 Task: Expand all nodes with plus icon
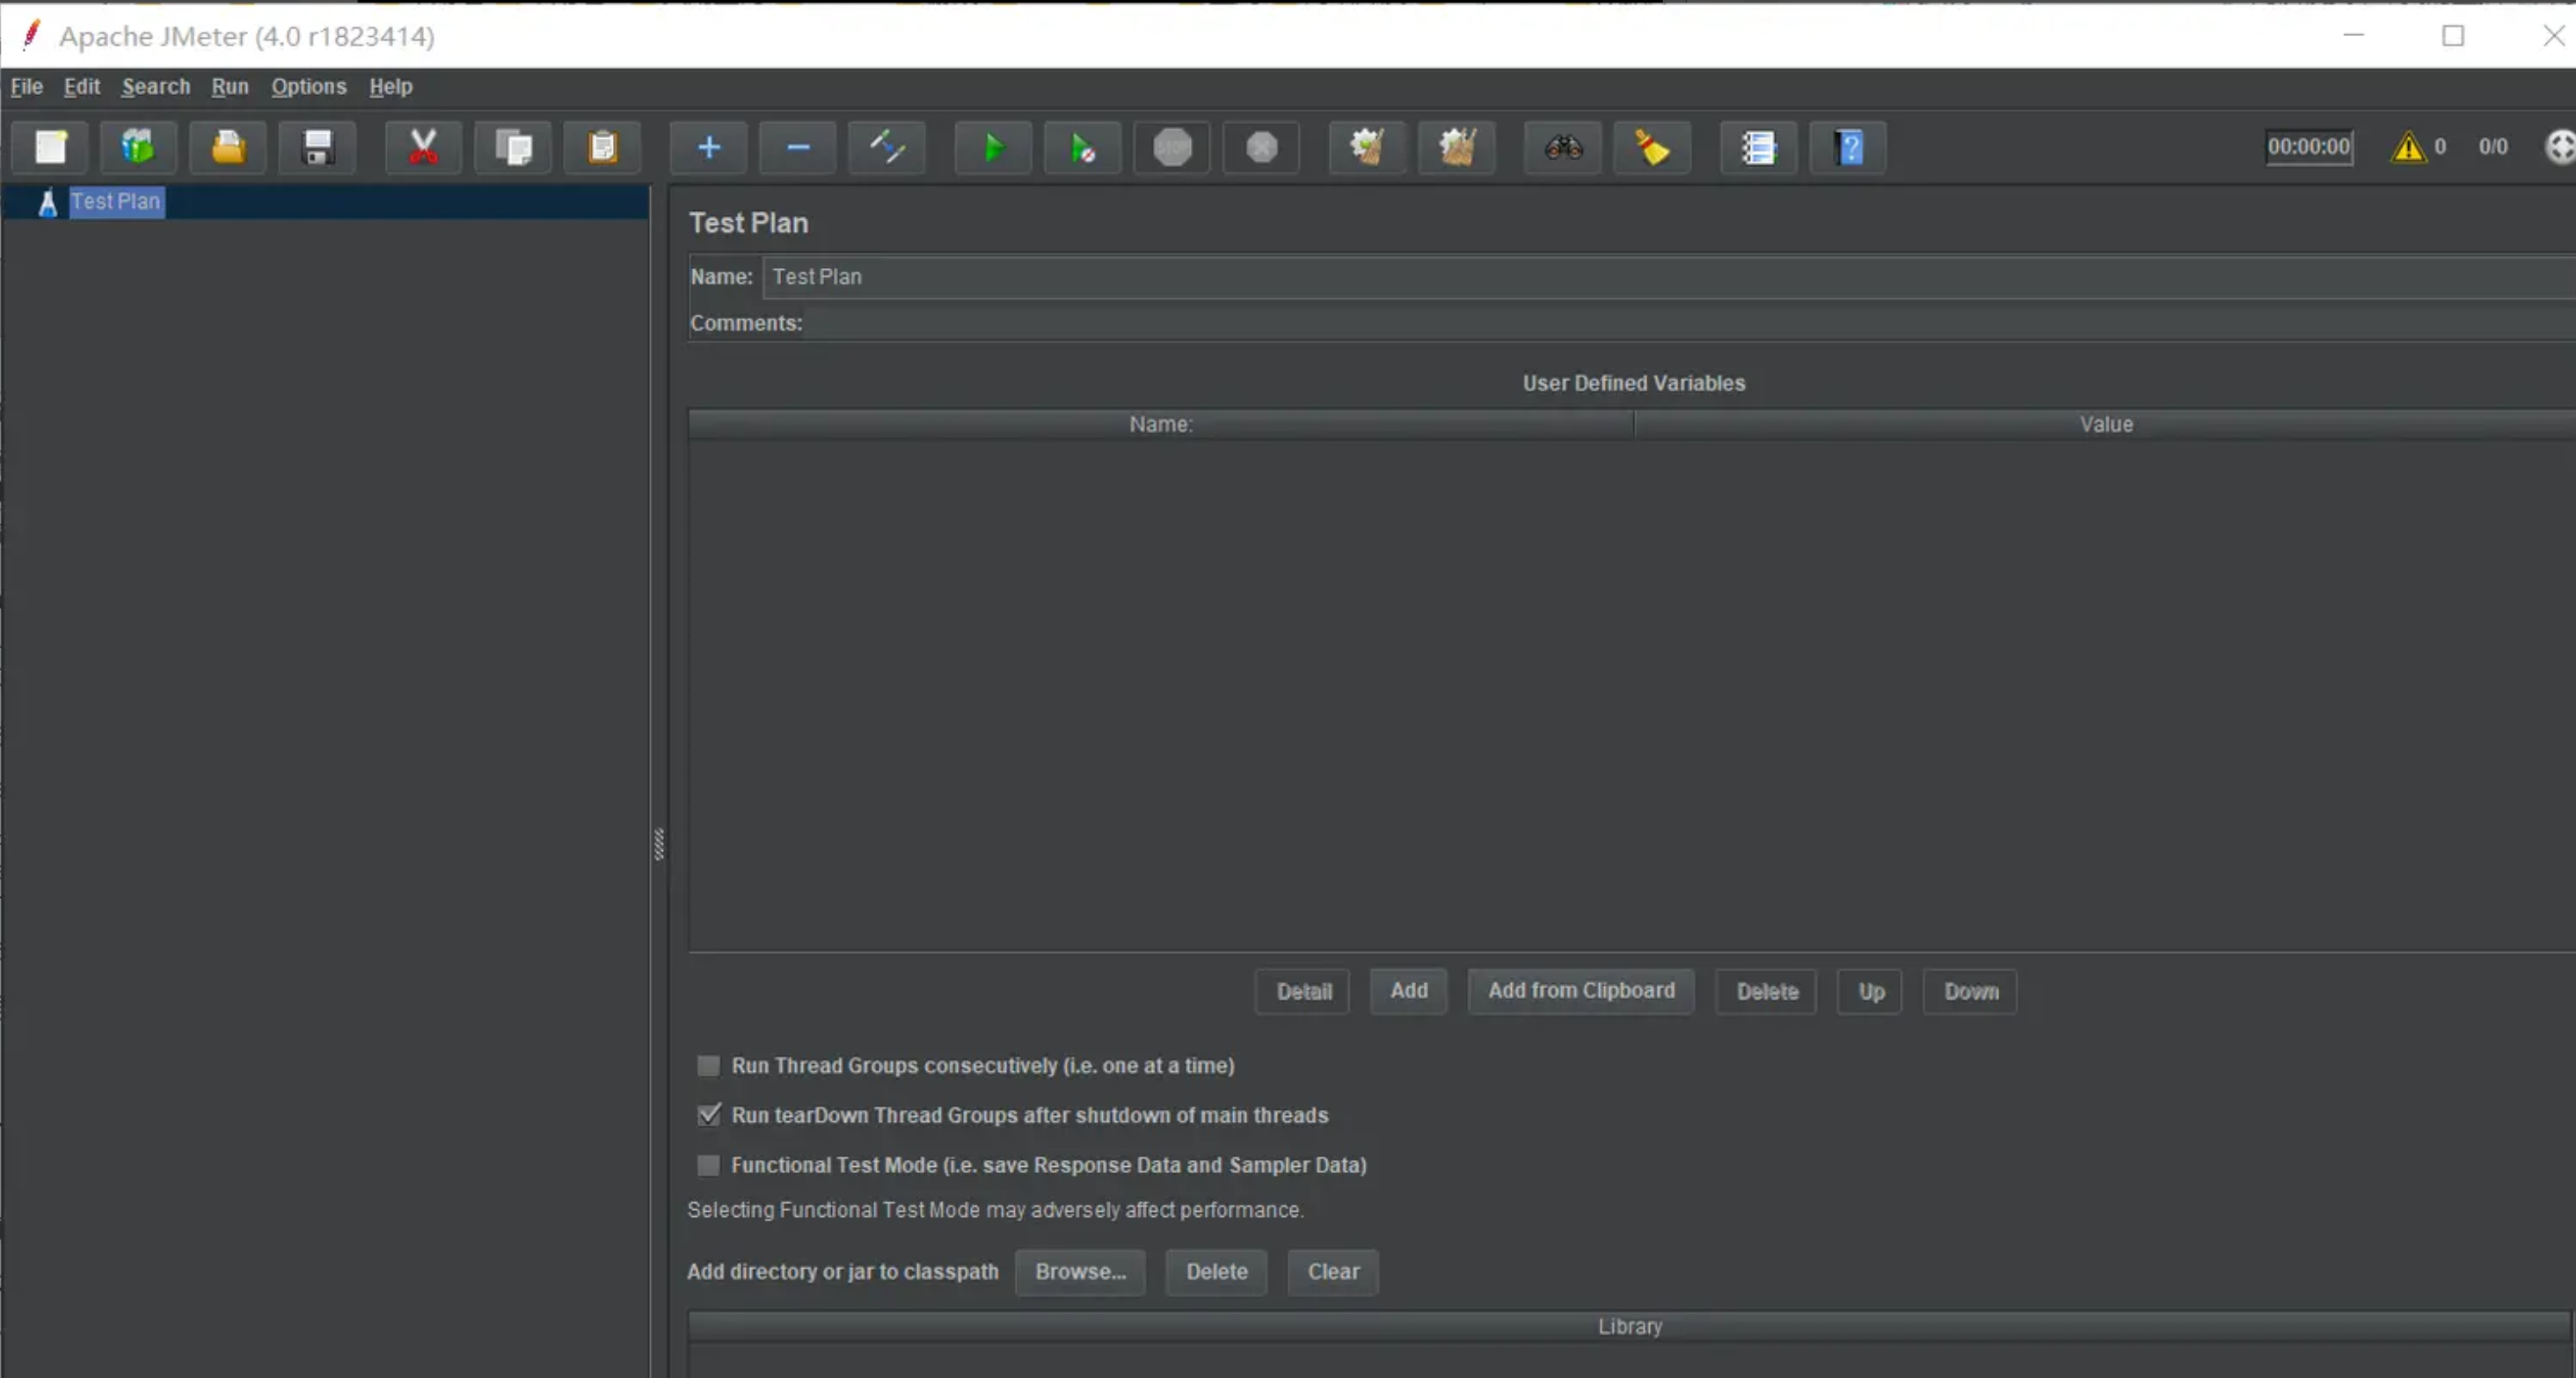coord(708,148)
